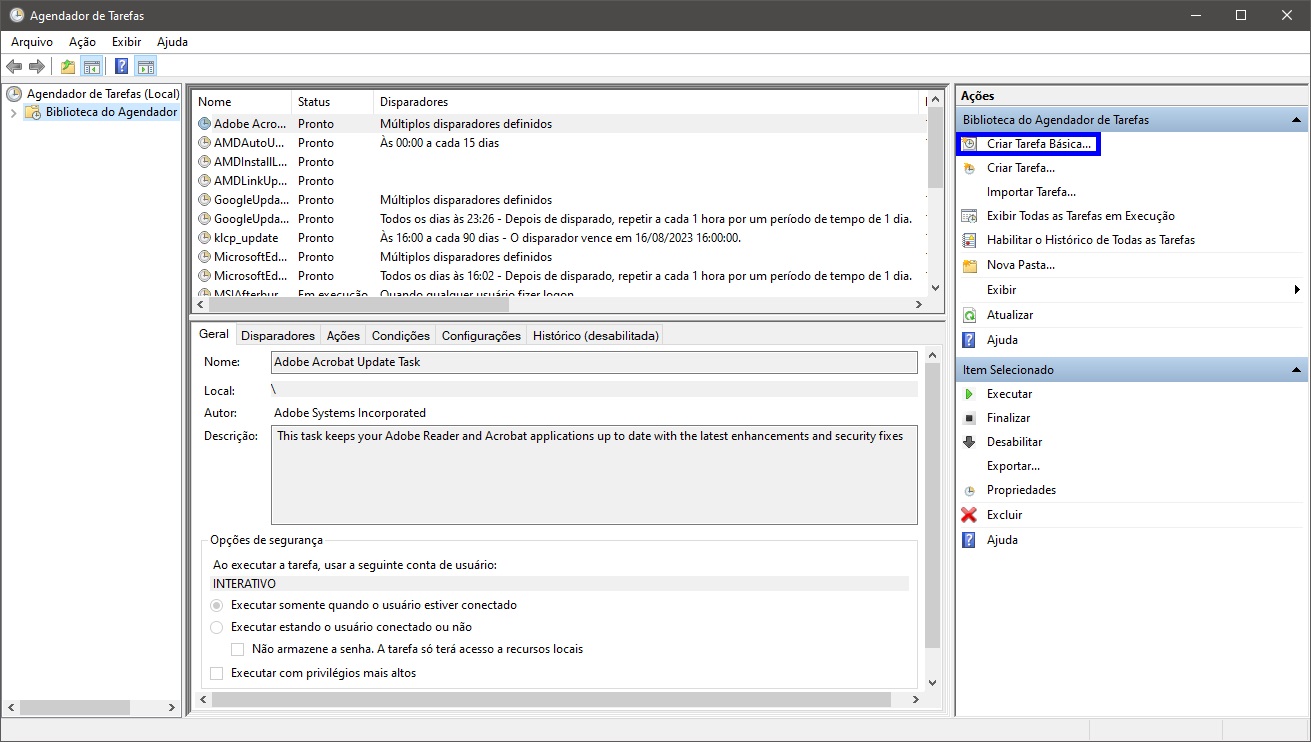Select 'Executar estando o usuário conectado ou não'
This screenshot has height=742, width=1311.
[x=217, y=627]
